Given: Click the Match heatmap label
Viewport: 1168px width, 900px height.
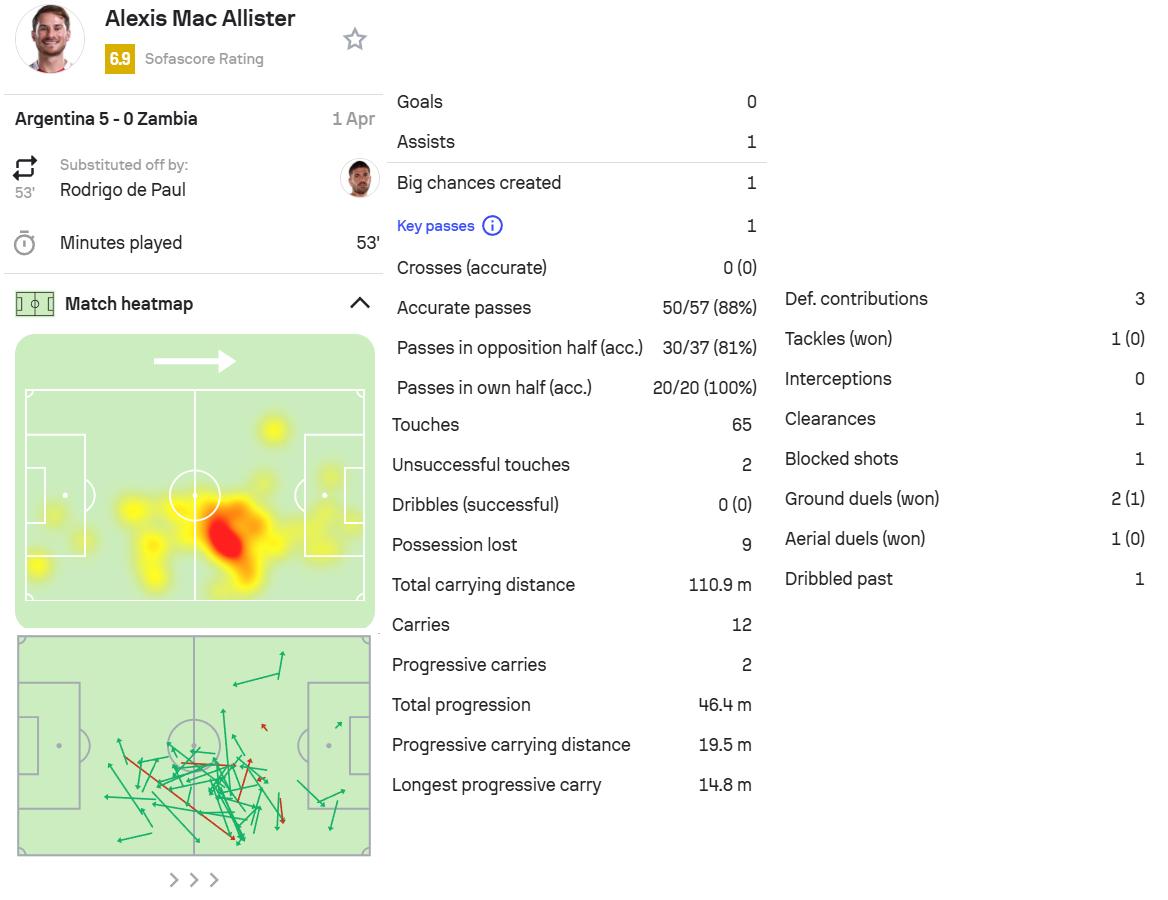Looking at the screenshot, I should click(129, 304).
